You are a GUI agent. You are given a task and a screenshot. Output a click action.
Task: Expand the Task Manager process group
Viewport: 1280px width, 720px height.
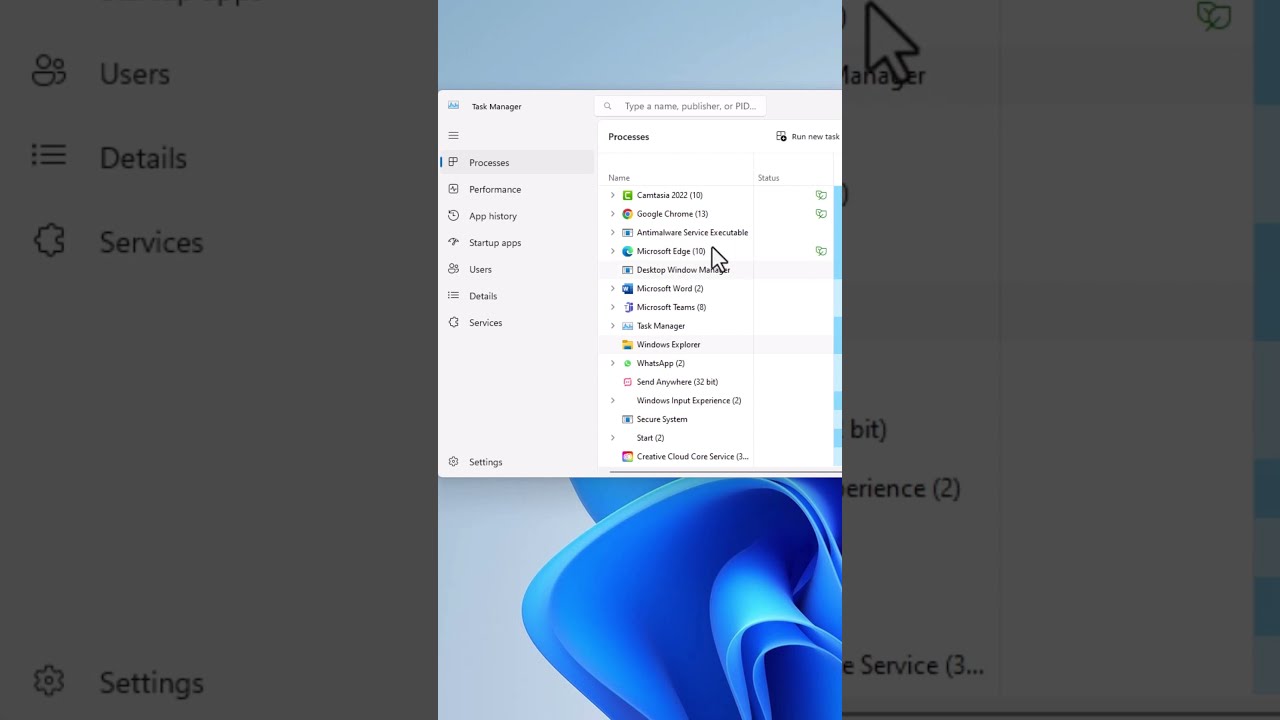(613, 326)
